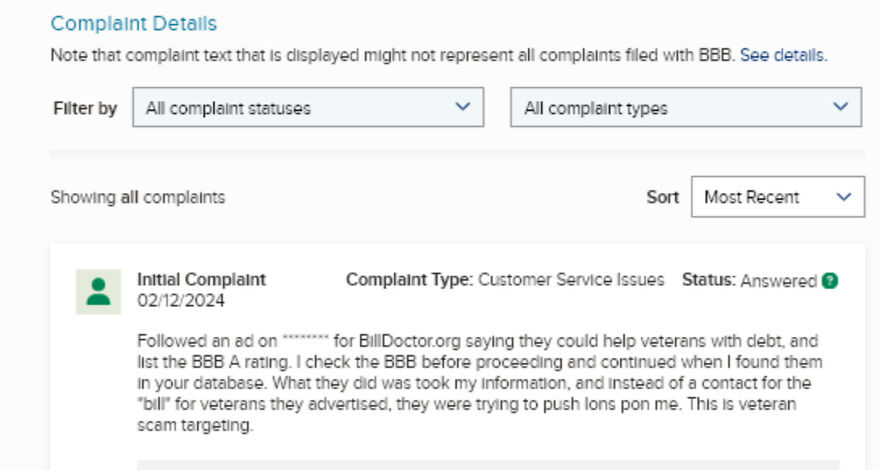Click the Customer Service Issues complaint type

tap(571, 280)
